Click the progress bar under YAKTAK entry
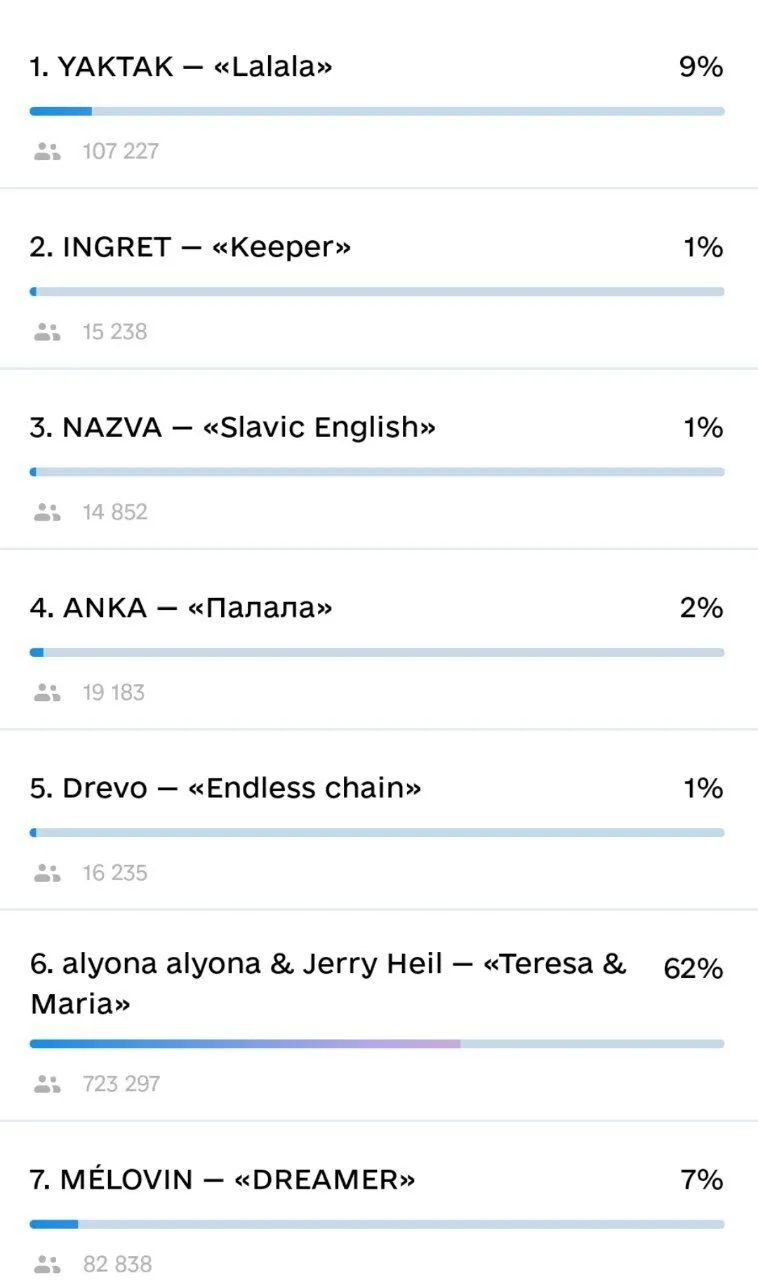Screen dimensions: 758x1280 pyautogui.click(x=376, y=111)
